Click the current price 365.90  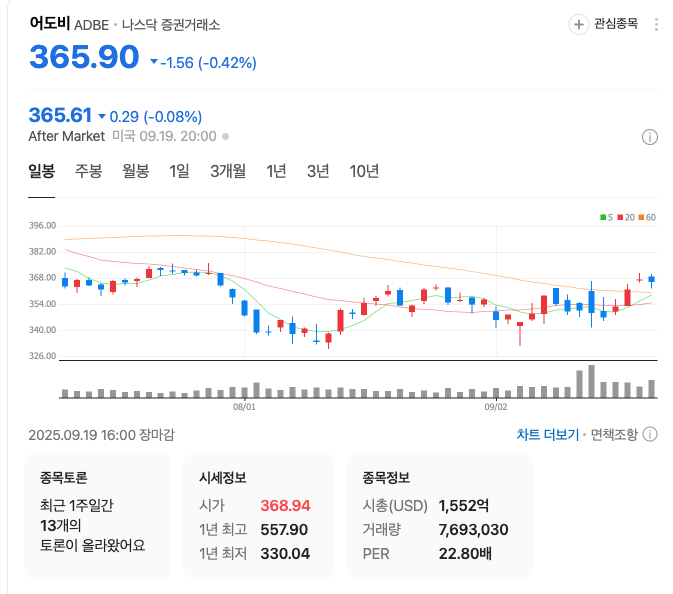84,57
